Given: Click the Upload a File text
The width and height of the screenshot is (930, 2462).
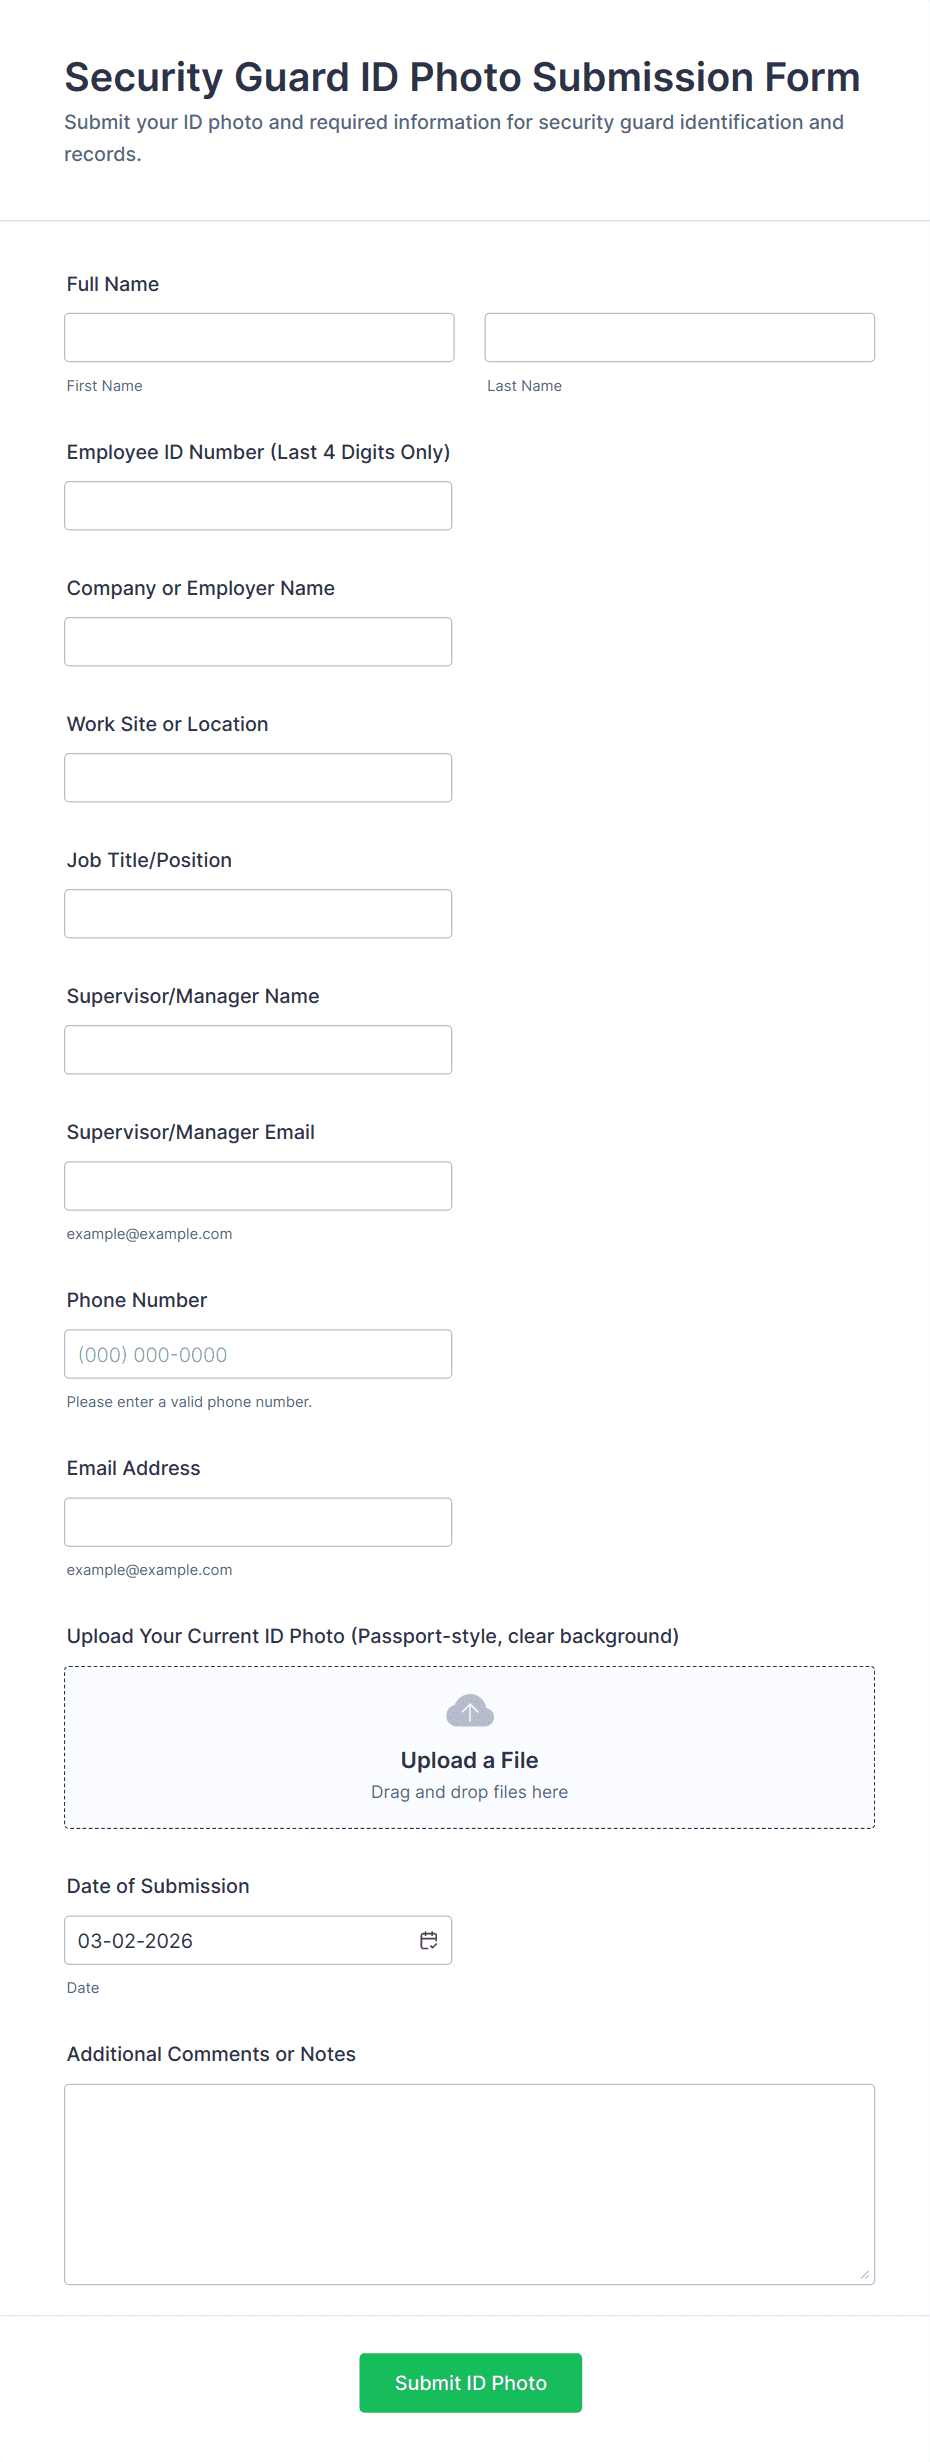Looking at the screenshot, I should tap(469, 1760).
